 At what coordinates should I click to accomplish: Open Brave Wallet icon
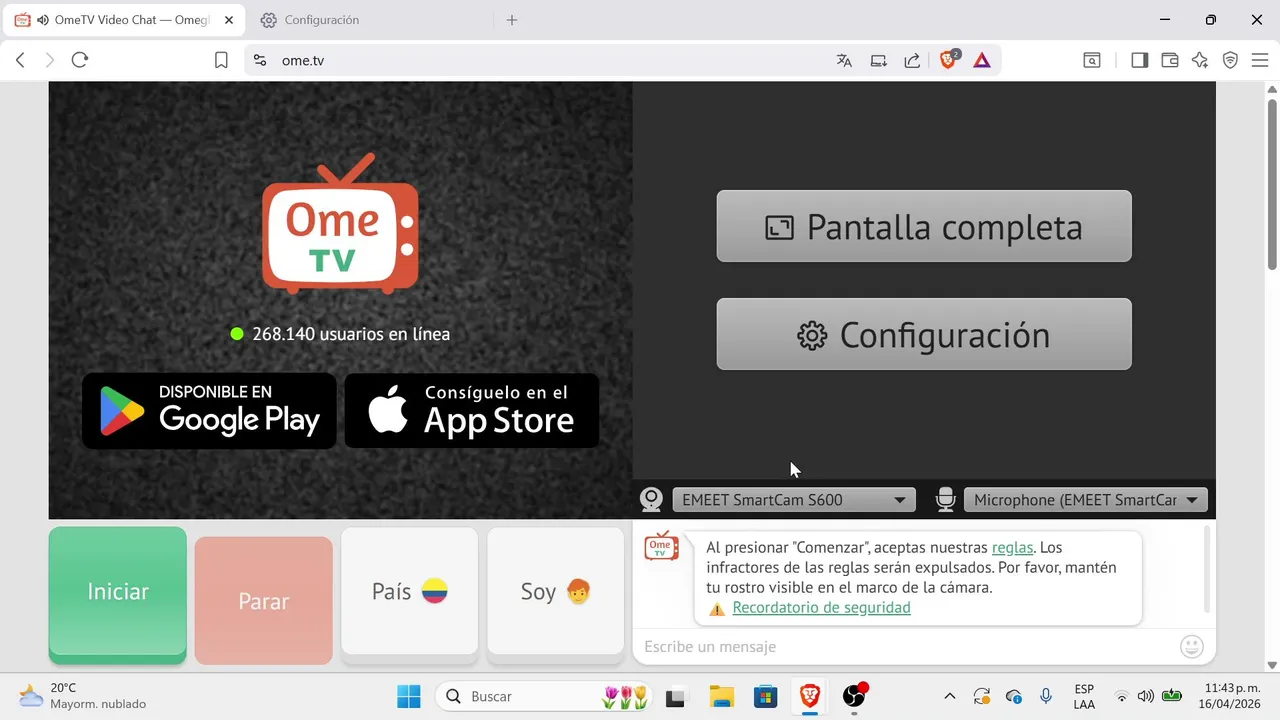coord(1169,60)
